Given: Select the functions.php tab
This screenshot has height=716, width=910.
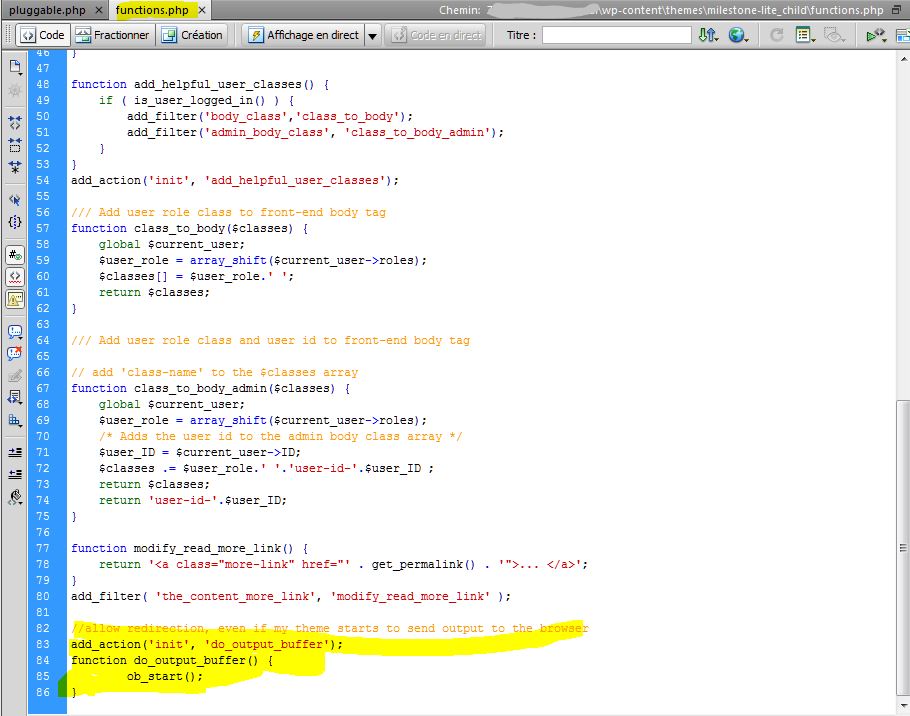Looking at the screenshot, I should (153, 10).
